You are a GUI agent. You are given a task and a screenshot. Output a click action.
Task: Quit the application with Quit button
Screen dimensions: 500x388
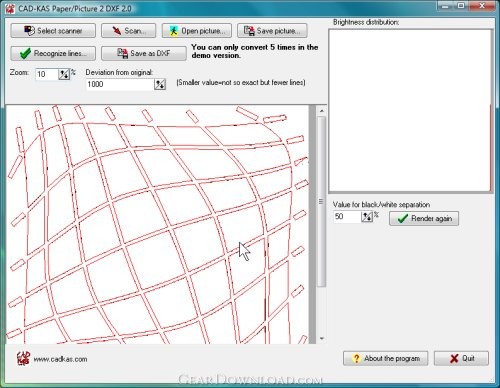461,358
